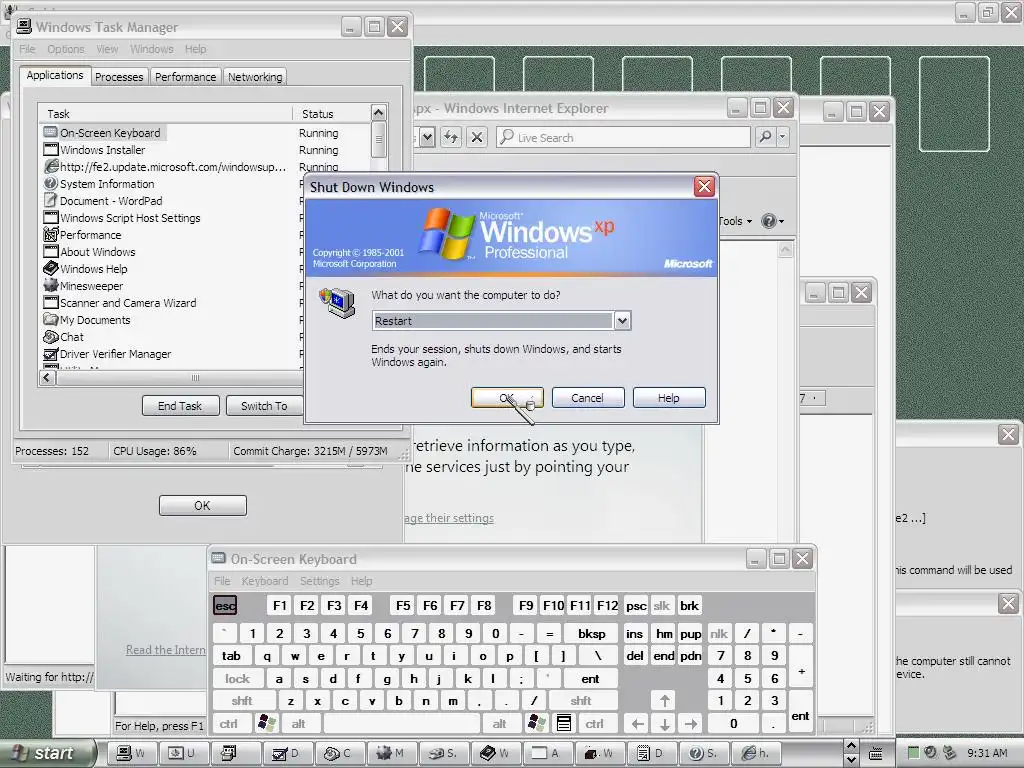Click the End Task button
Screen dimensions: 1024x768
180,406
